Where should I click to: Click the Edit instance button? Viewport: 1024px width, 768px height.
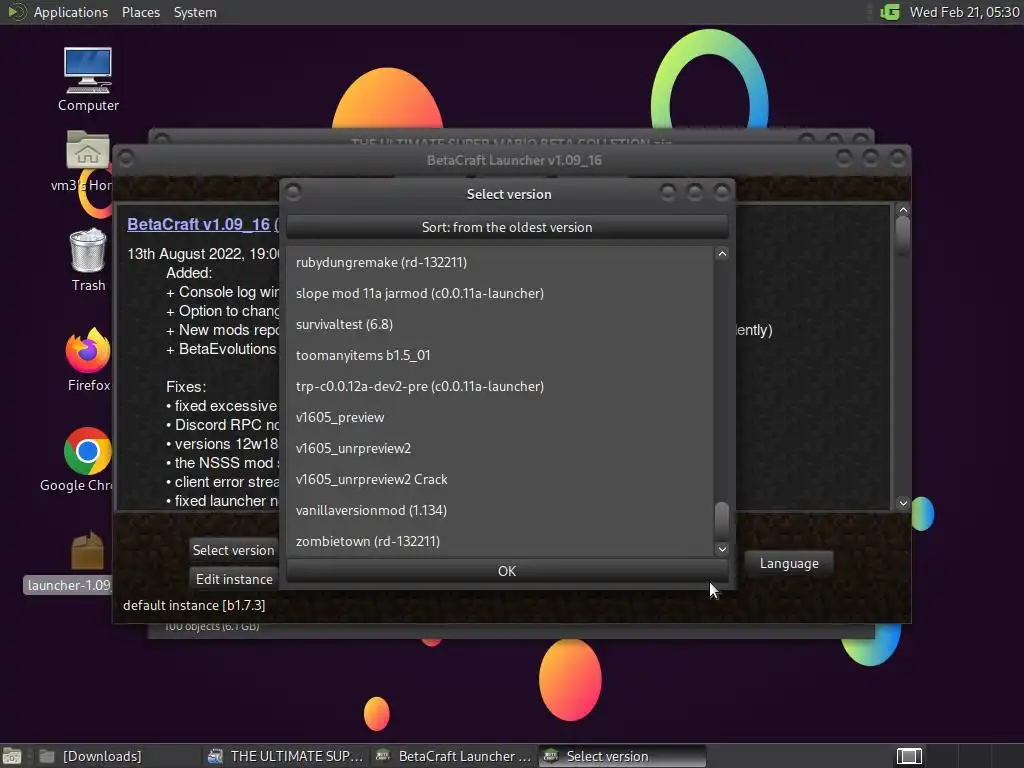point(234,579)
